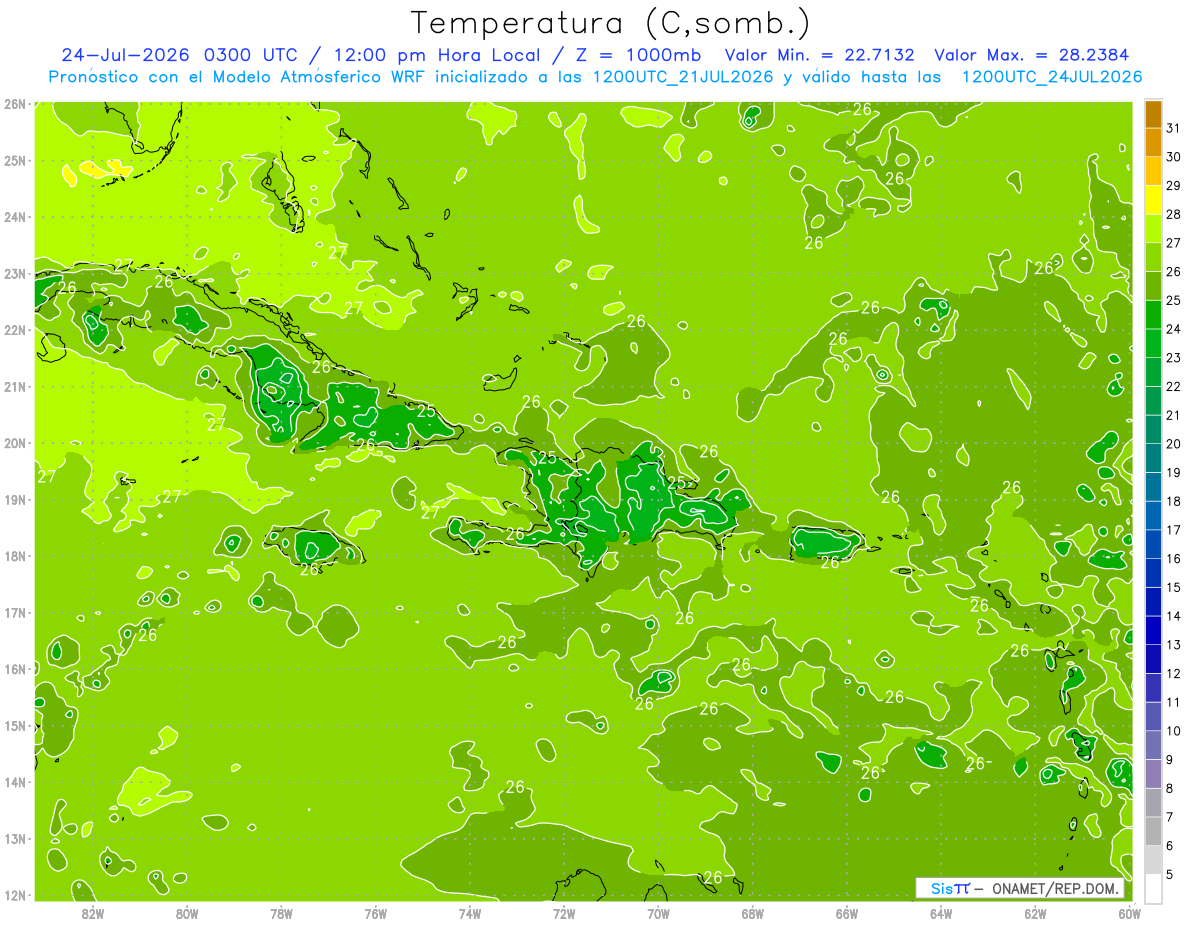Click color scale label '31'
The width and height of the screenshot is (1200, 927).
1173,129
